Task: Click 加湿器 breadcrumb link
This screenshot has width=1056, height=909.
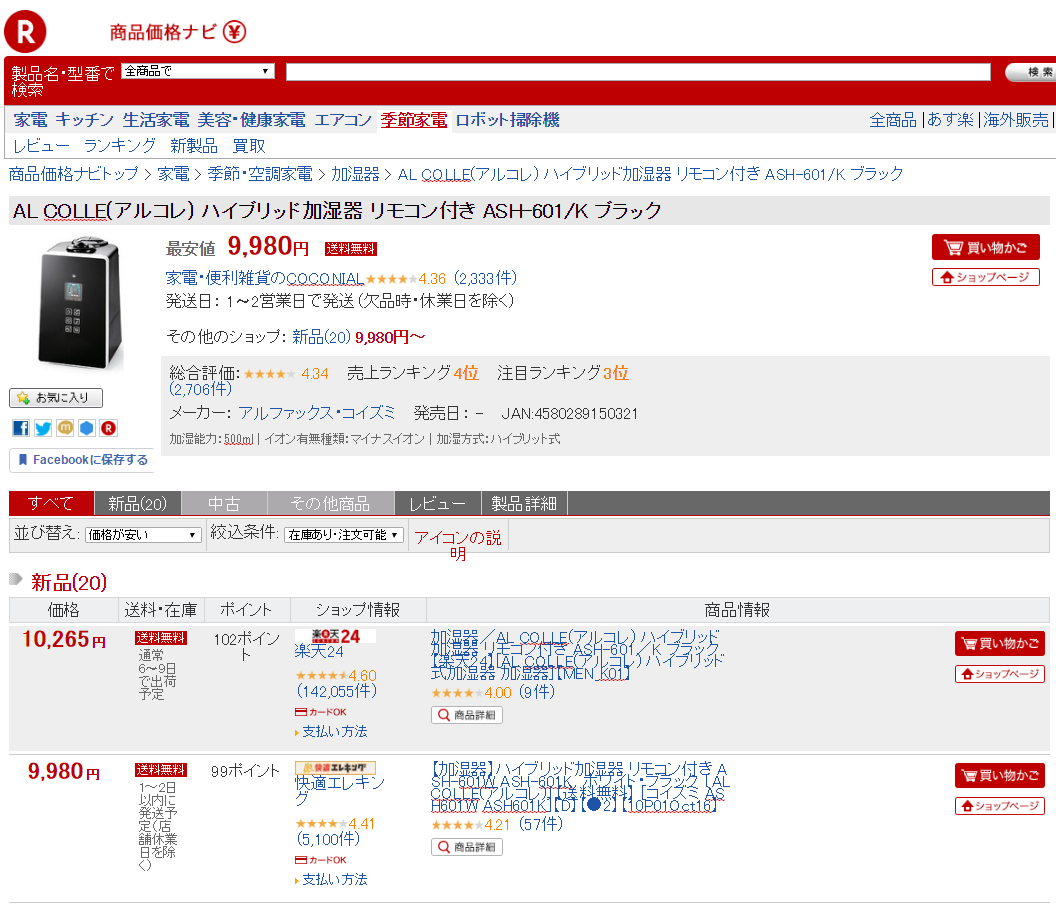Action: pyautogui.click(x=356, y=174)
